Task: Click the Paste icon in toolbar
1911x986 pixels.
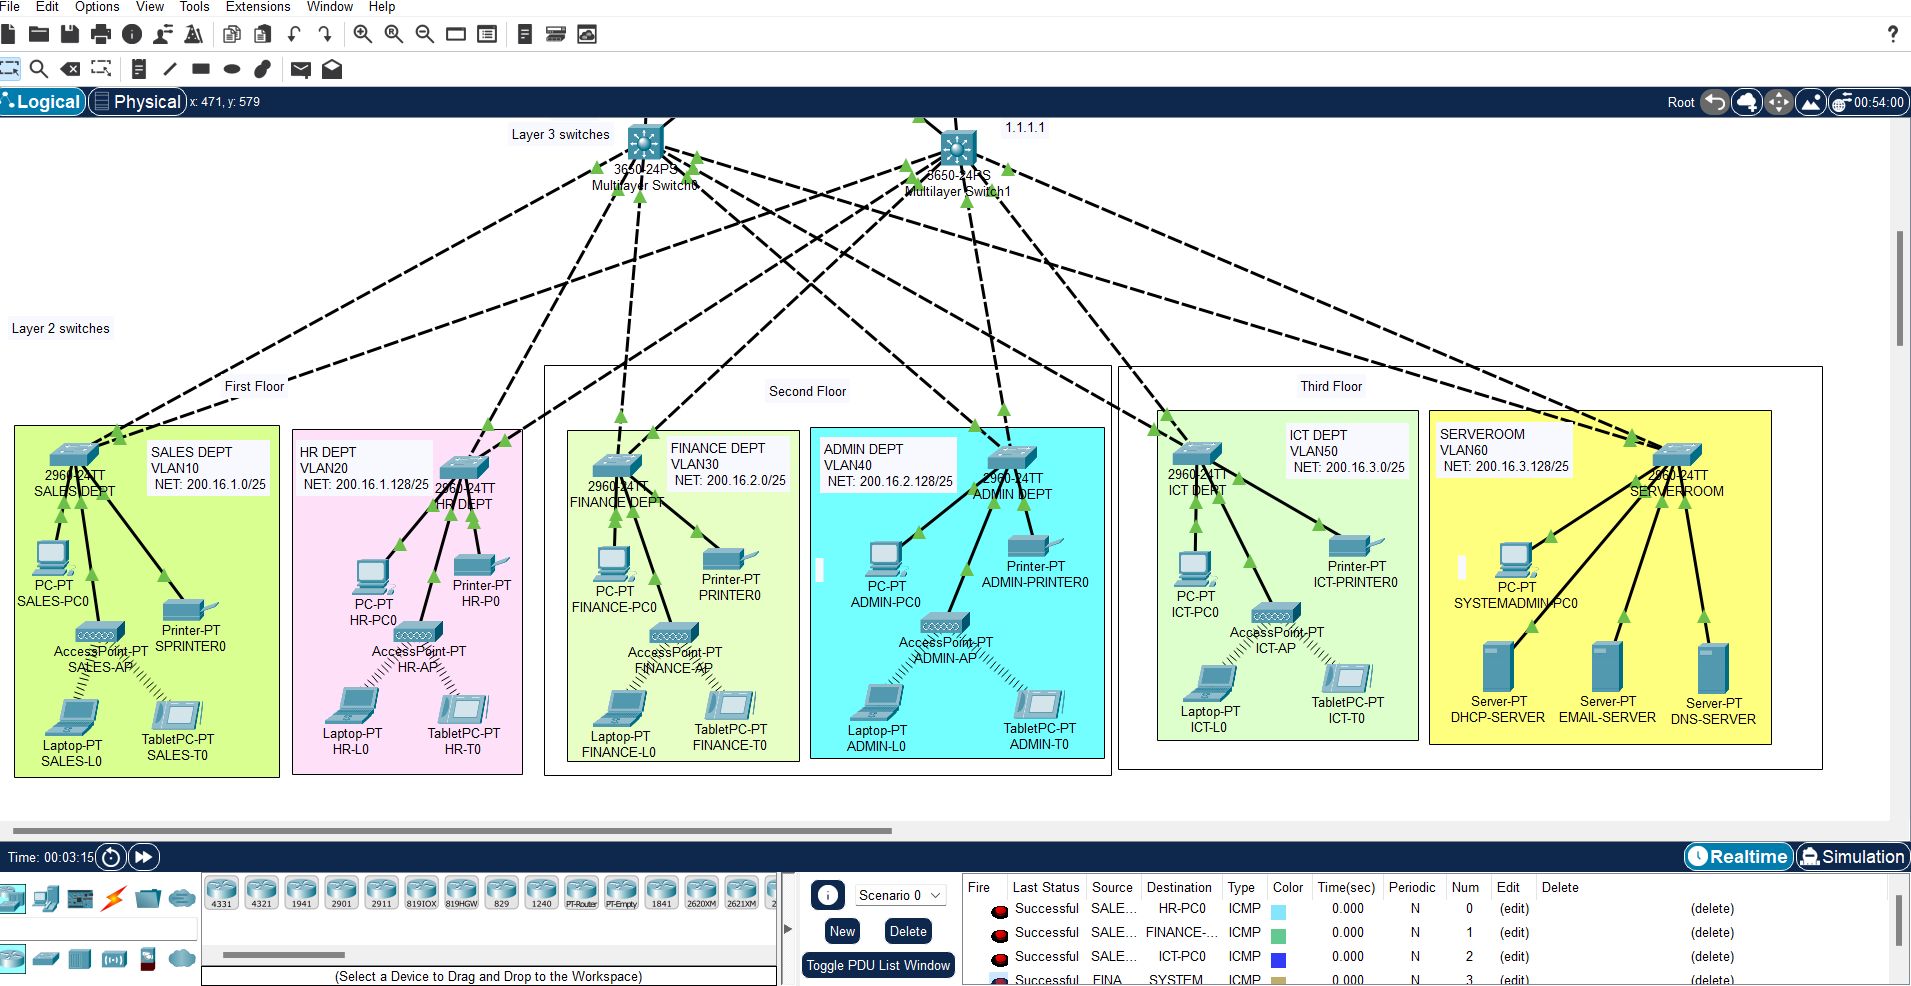Action: [263, 34]
